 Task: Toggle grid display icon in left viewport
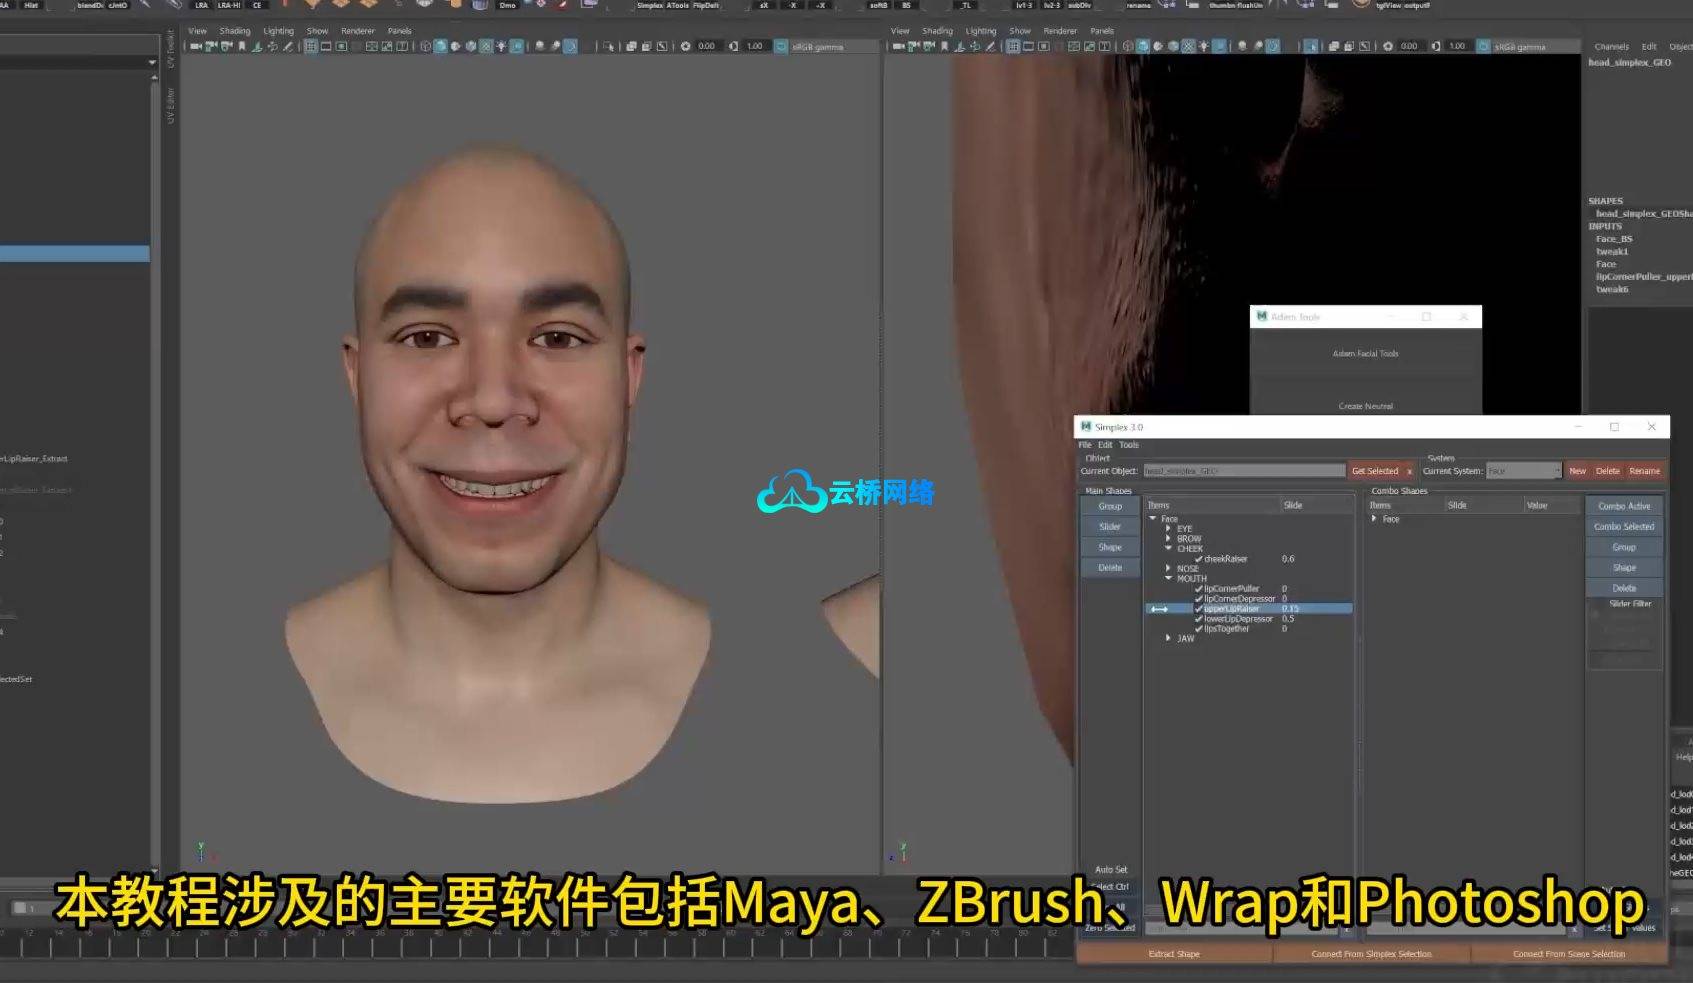311,46
